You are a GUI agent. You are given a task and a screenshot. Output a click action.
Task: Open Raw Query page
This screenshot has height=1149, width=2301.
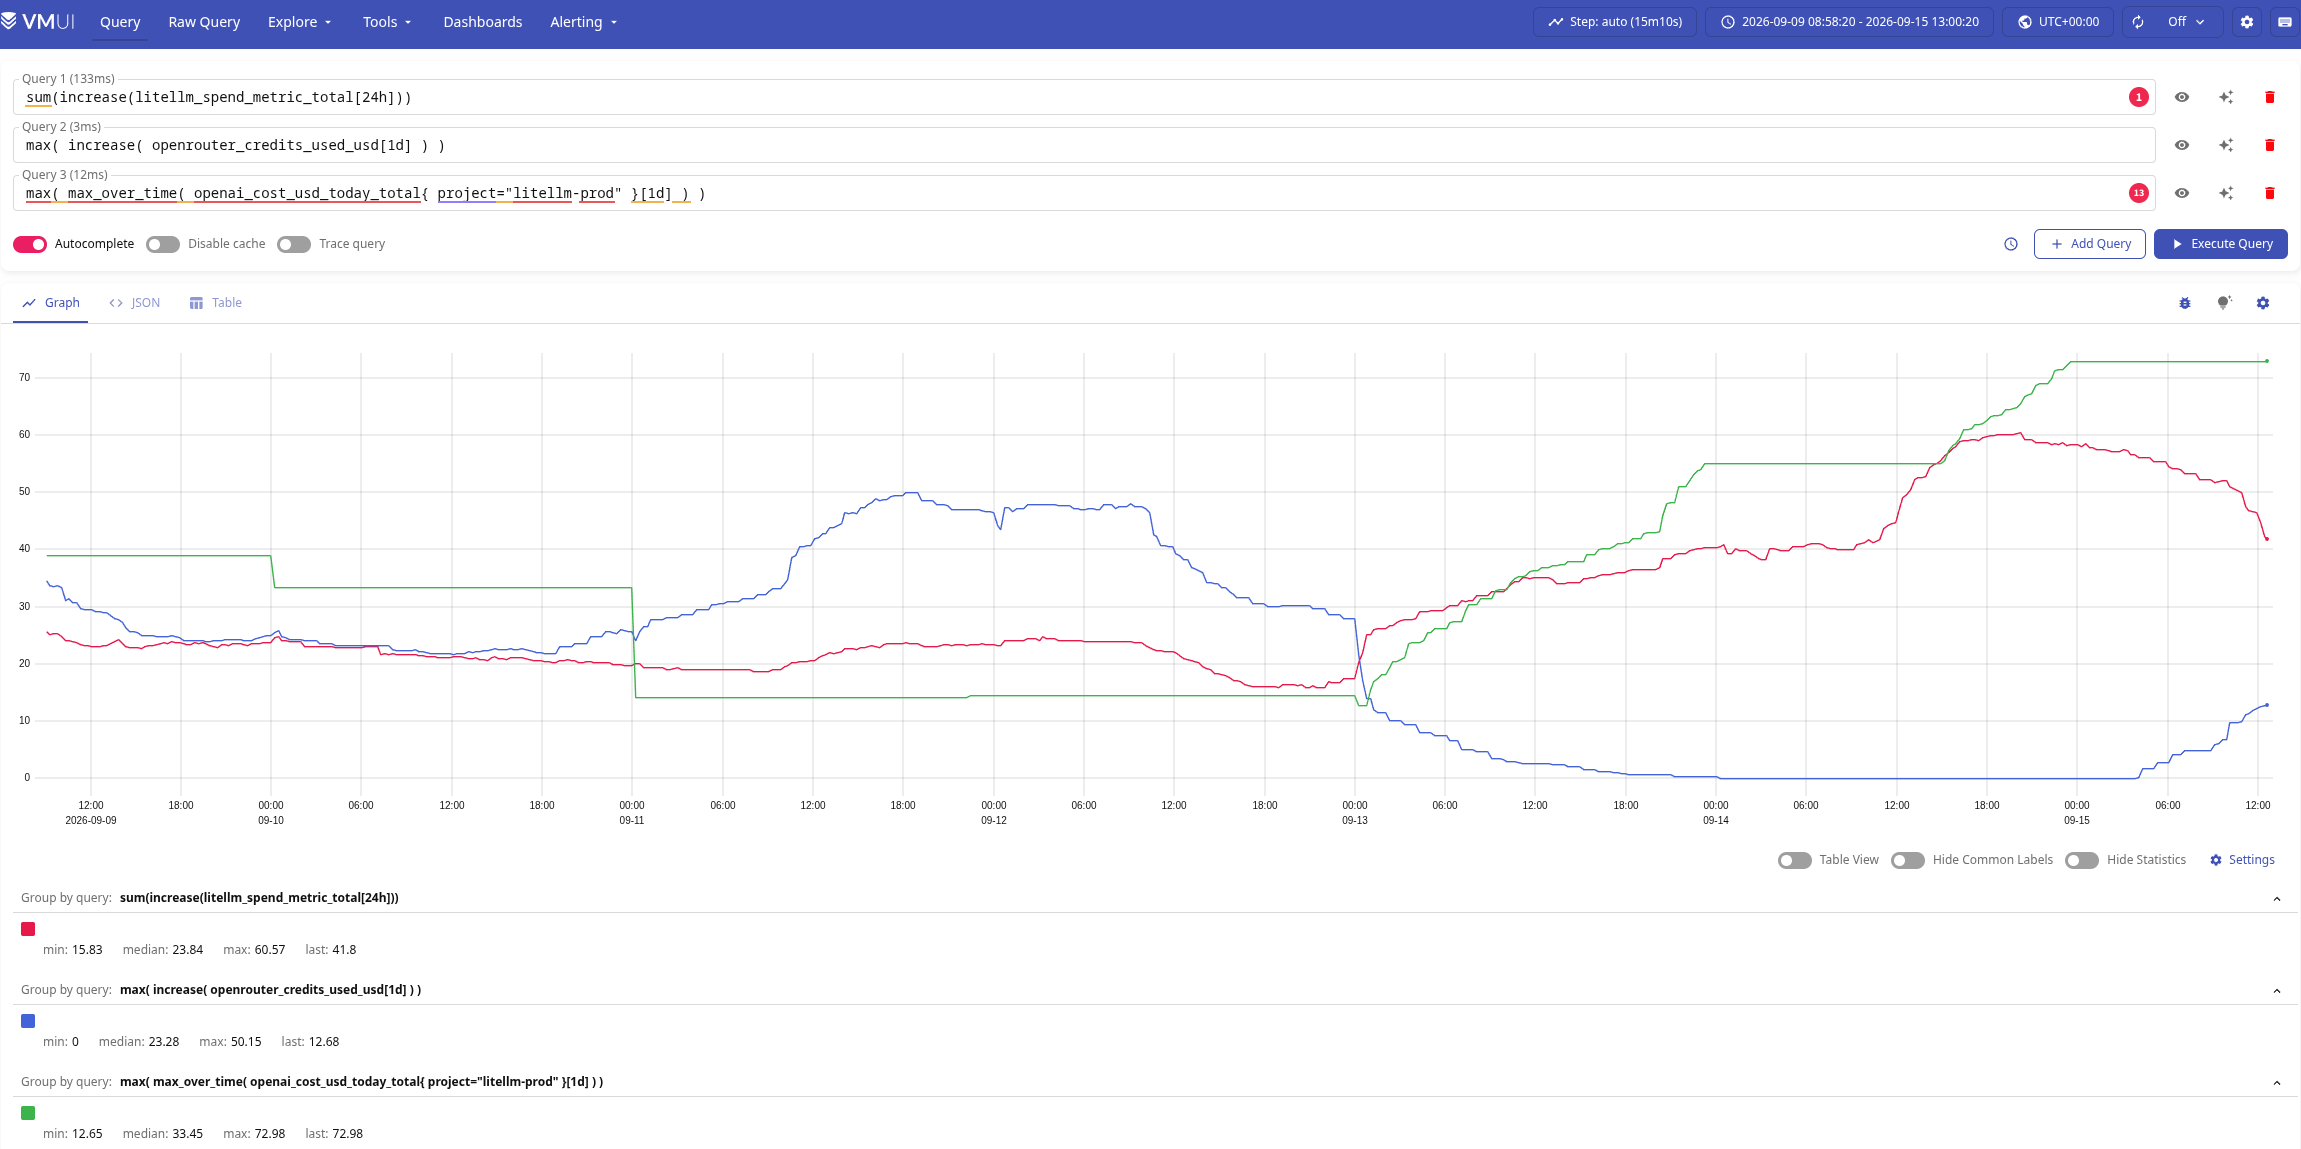click(x=204, y=22)
